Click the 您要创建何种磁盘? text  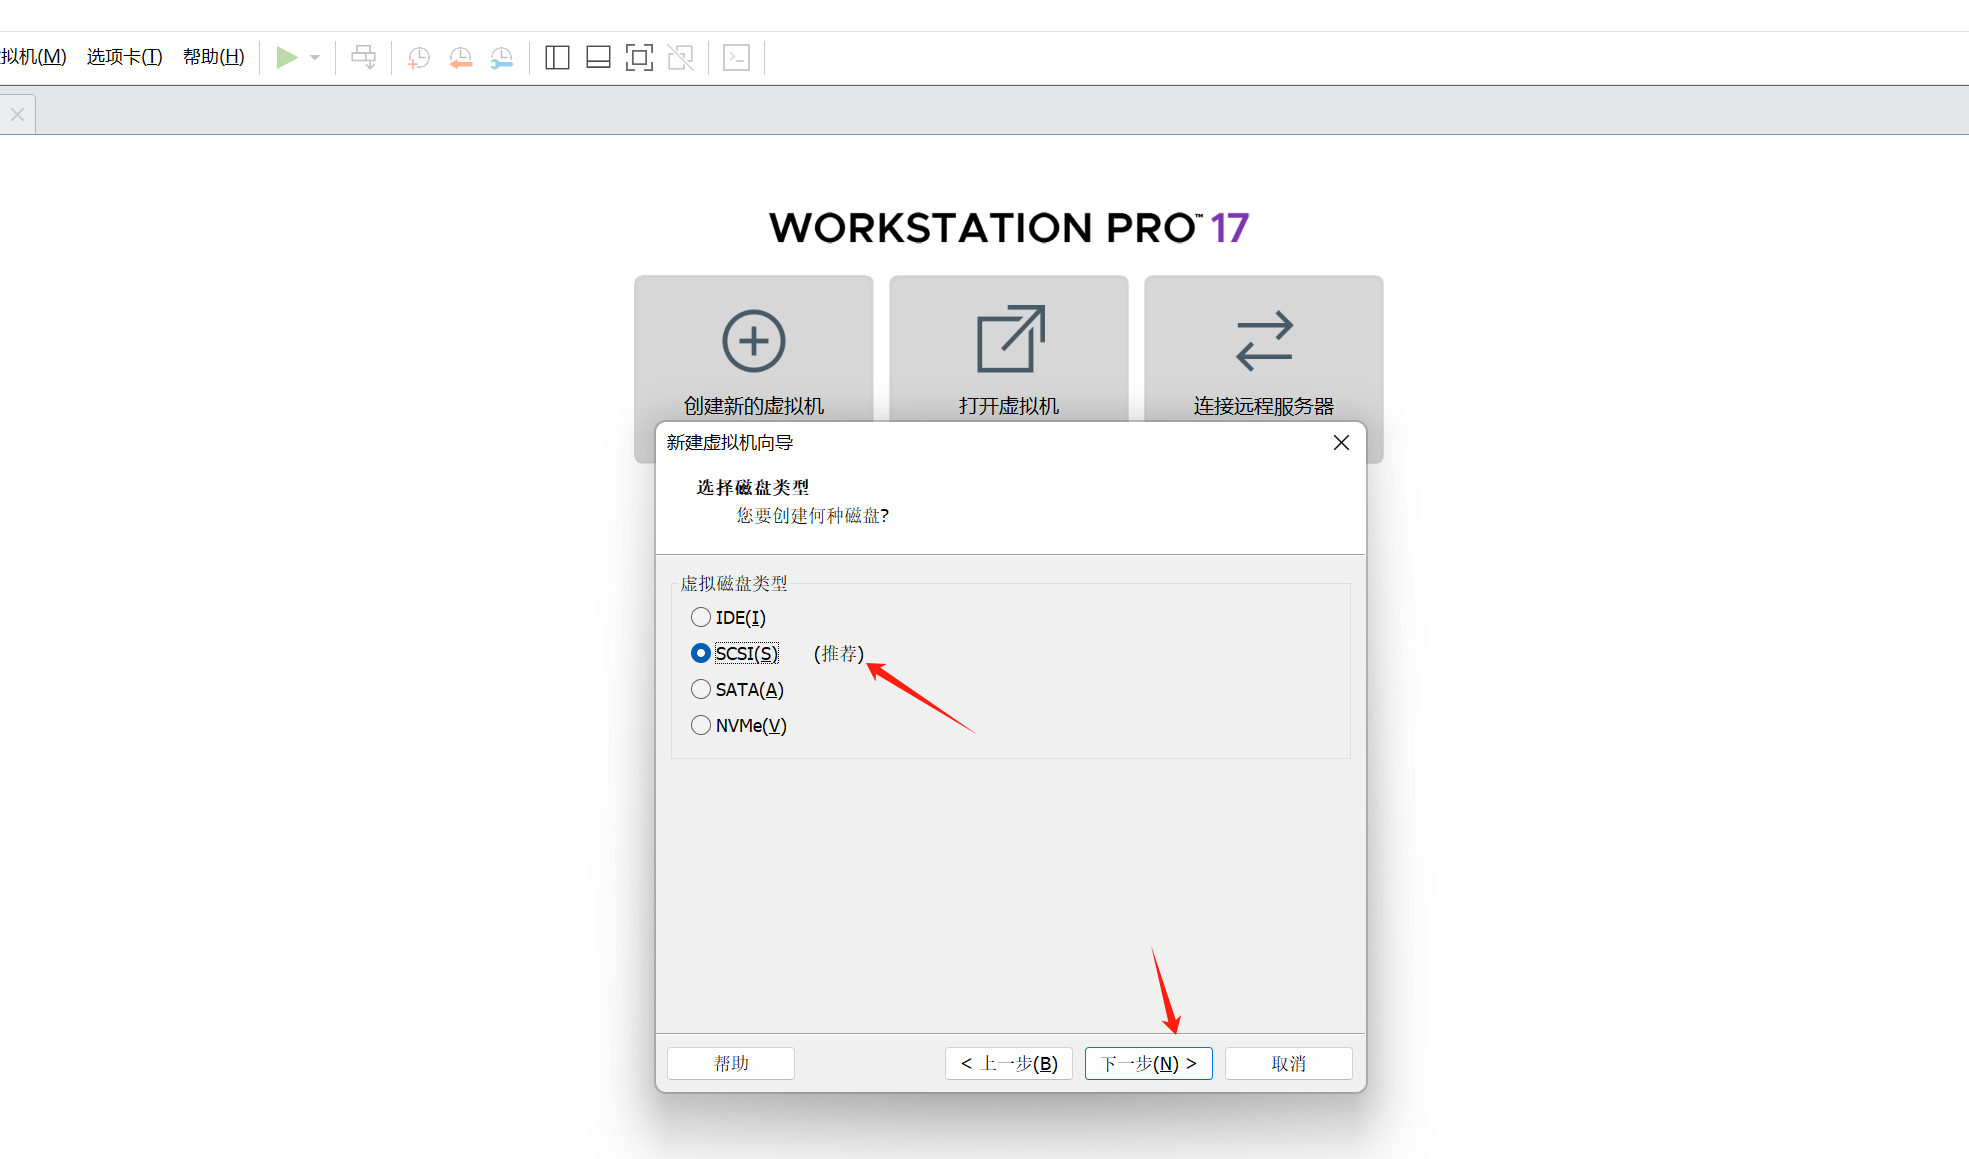pos(813,516)
